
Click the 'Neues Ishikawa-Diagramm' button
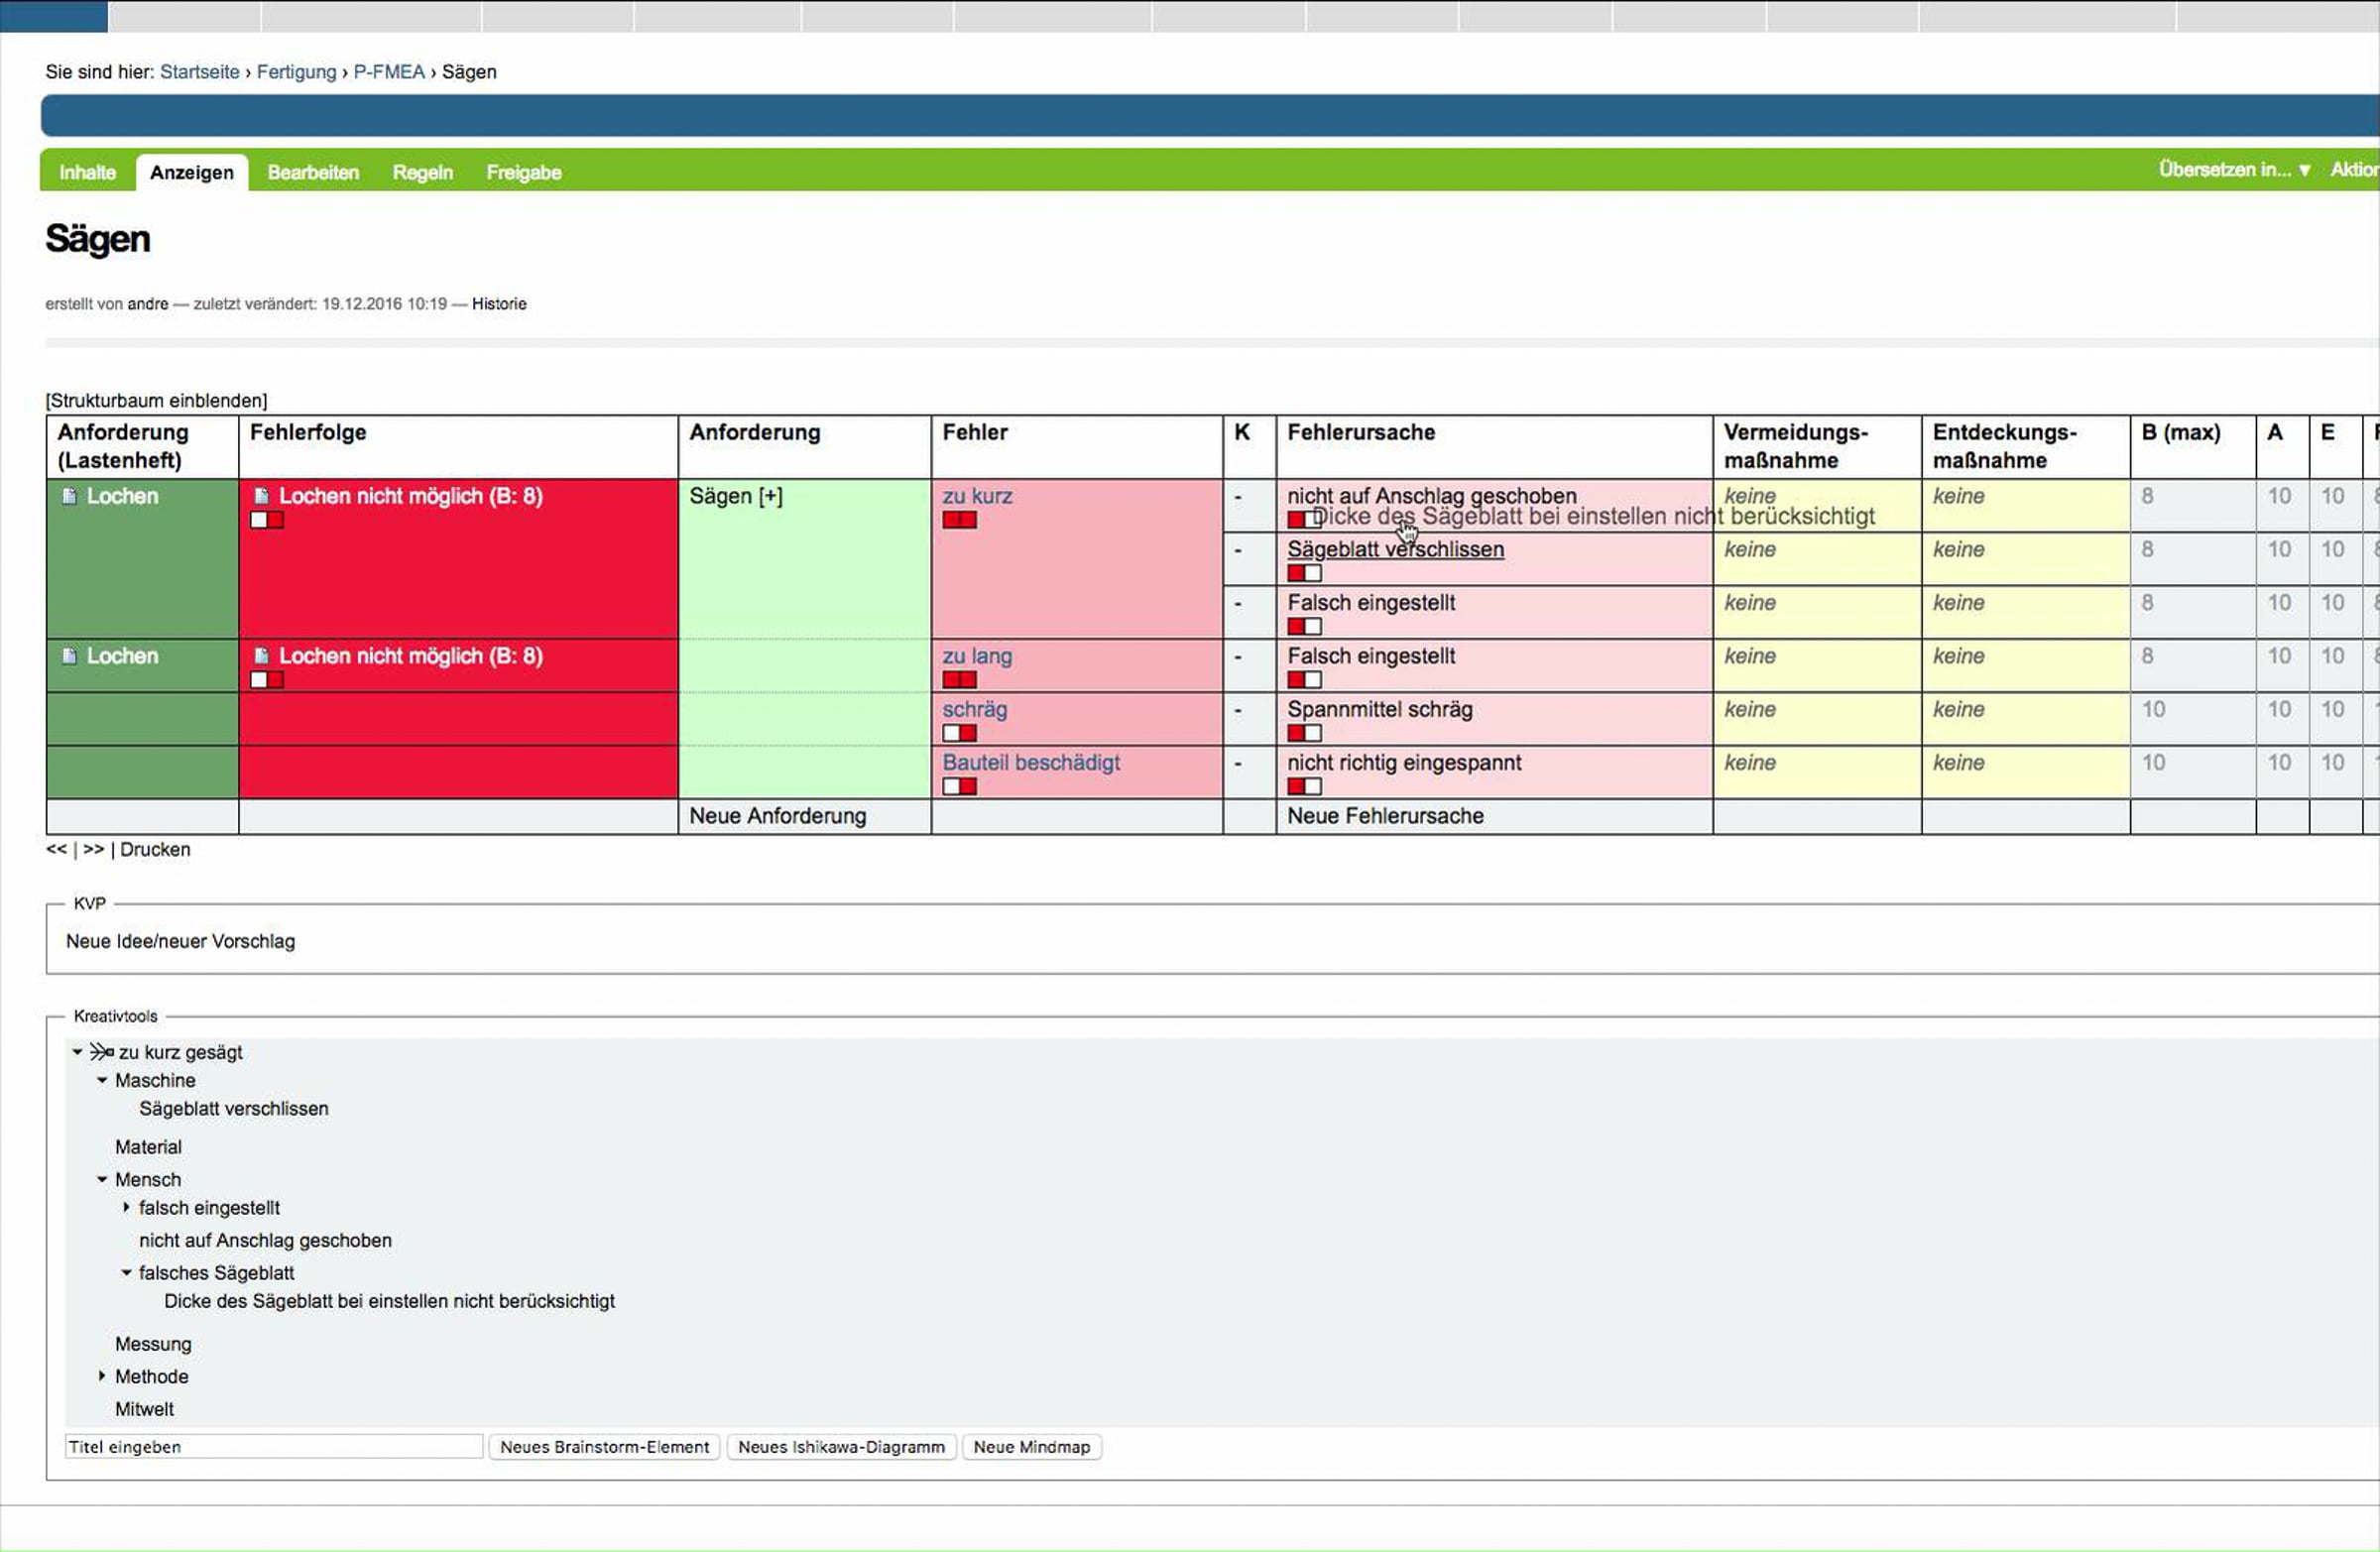pyautogui.click(x=841, y=1447)
